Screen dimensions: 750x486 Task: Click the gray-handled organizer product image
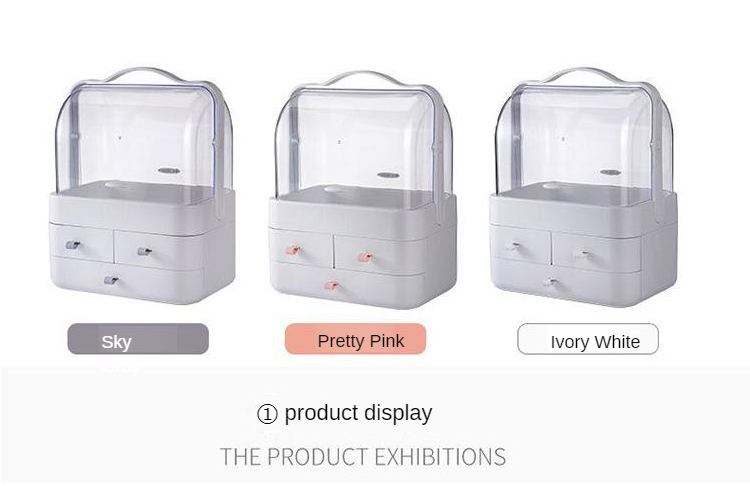[x=143, y=186]
